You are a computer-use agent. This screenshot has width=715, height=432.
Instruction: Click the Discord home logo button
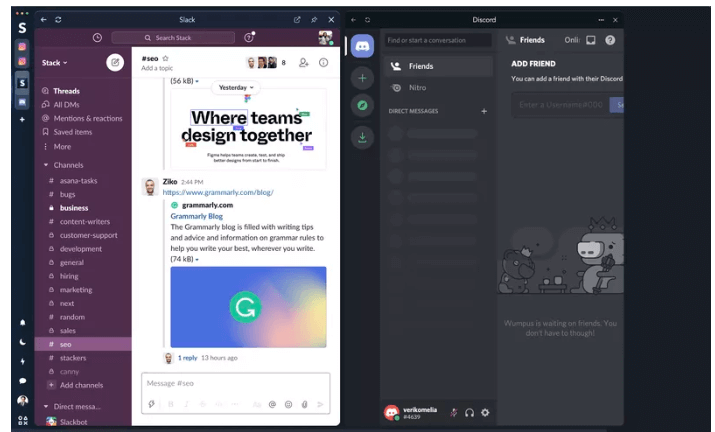362,46
